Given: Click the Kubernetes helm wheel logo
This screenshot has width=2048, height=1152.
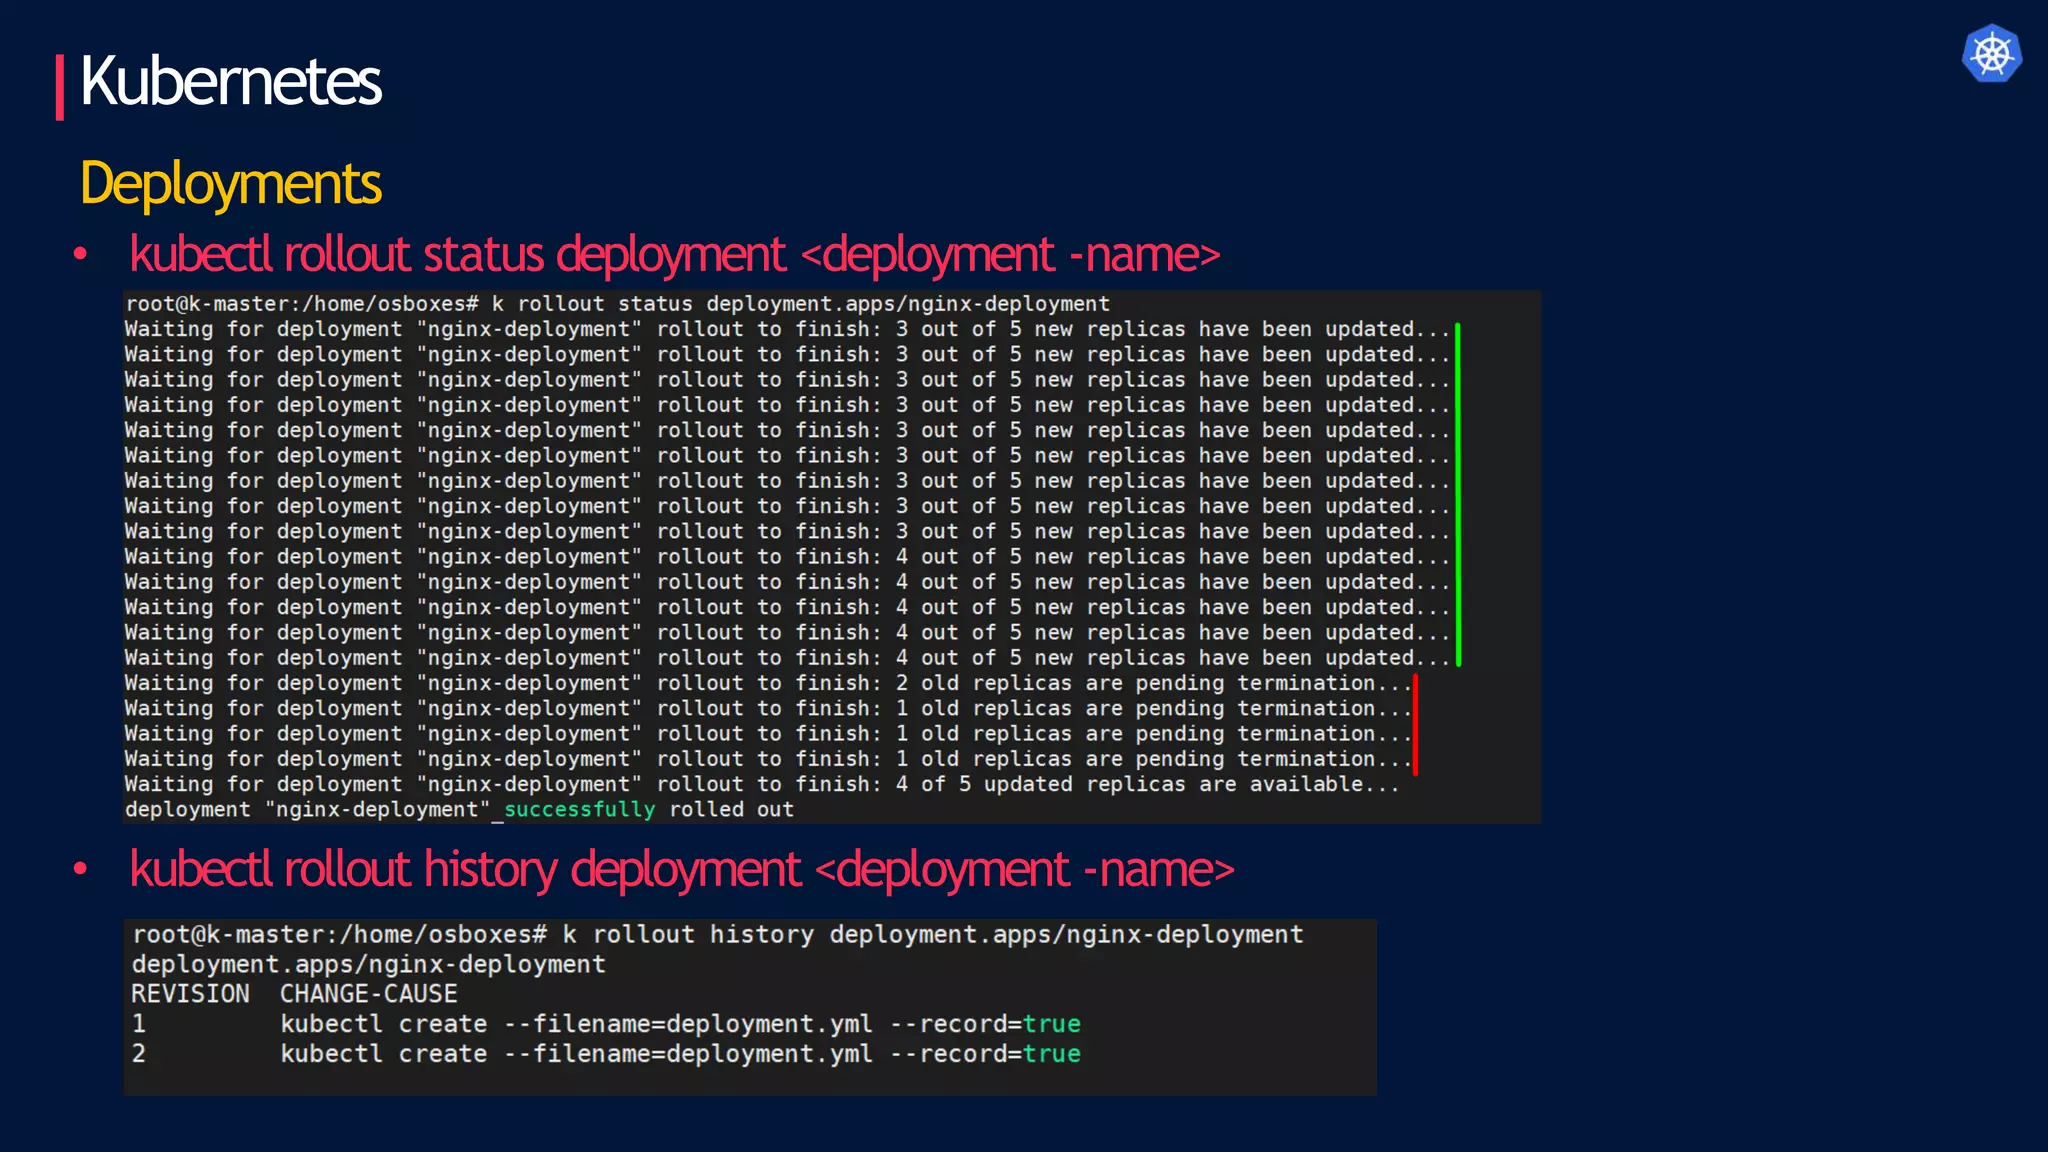Looking at the screenshot, I should coord(1991,54).
